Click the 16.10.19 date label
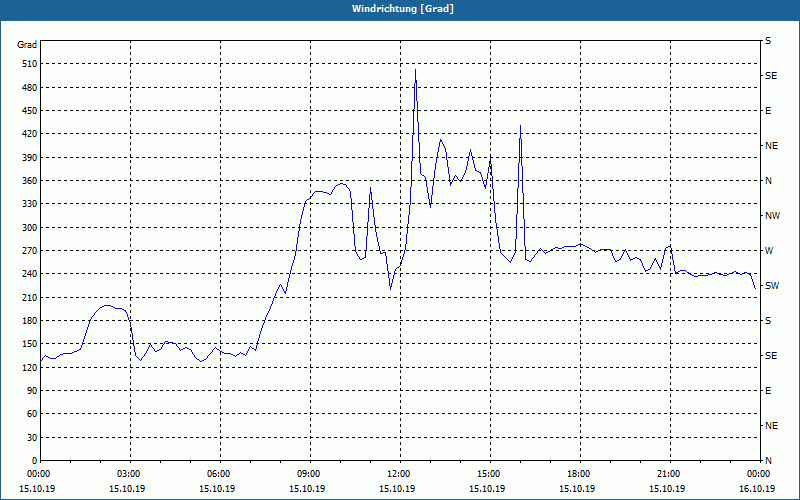 (x=757, y=489)
